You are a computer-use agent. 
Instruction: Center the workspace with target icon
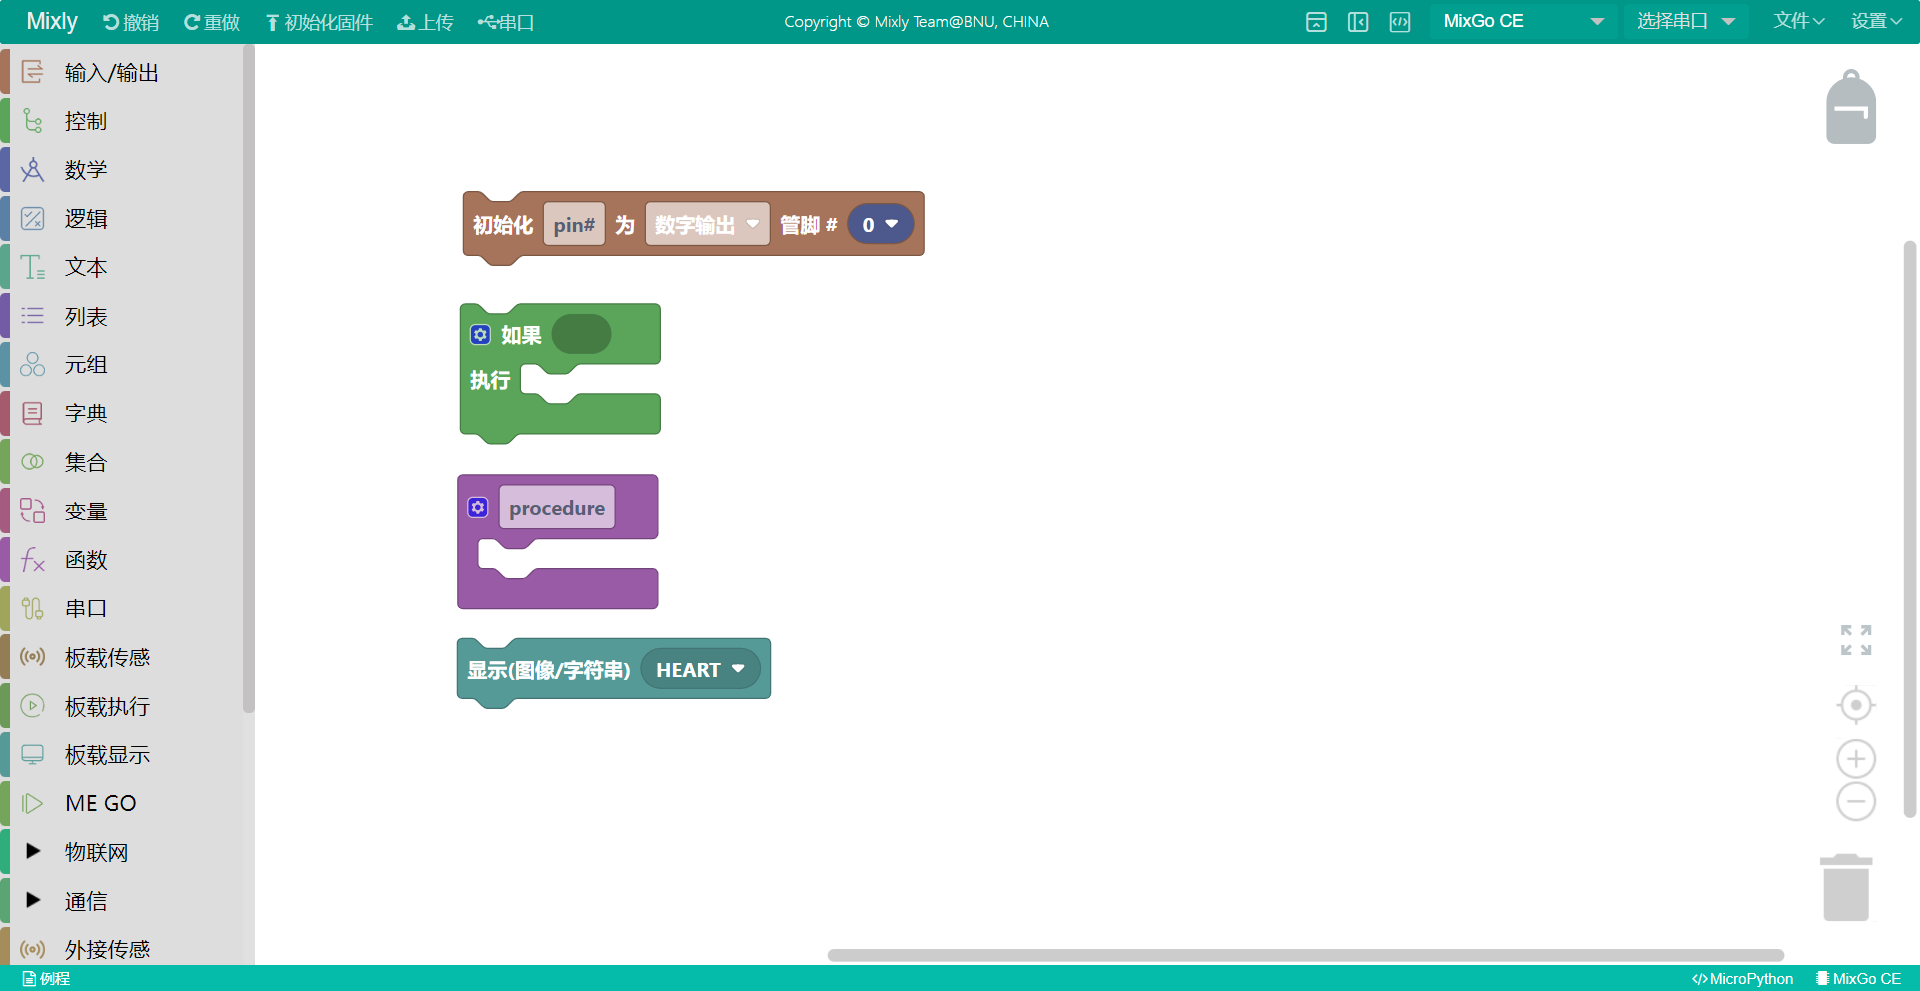(1856, 705)
